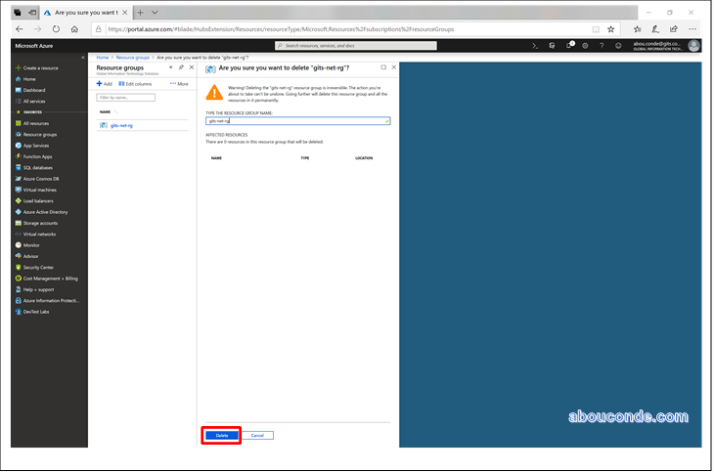The height and width of the screenshot is (472, 714).
Task: Click the resource group name textbox
Action: [x=295, y=121]
